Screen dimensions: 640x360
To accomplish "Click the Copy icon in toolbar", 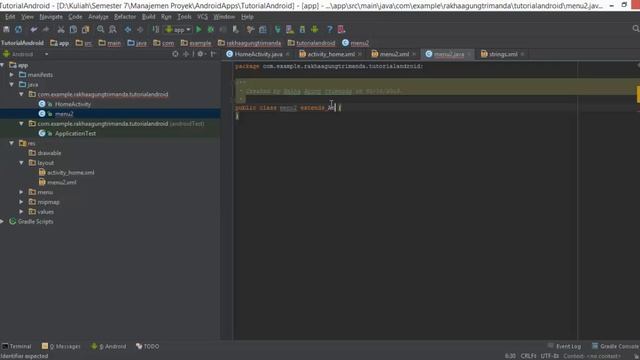I will point(73,29).
